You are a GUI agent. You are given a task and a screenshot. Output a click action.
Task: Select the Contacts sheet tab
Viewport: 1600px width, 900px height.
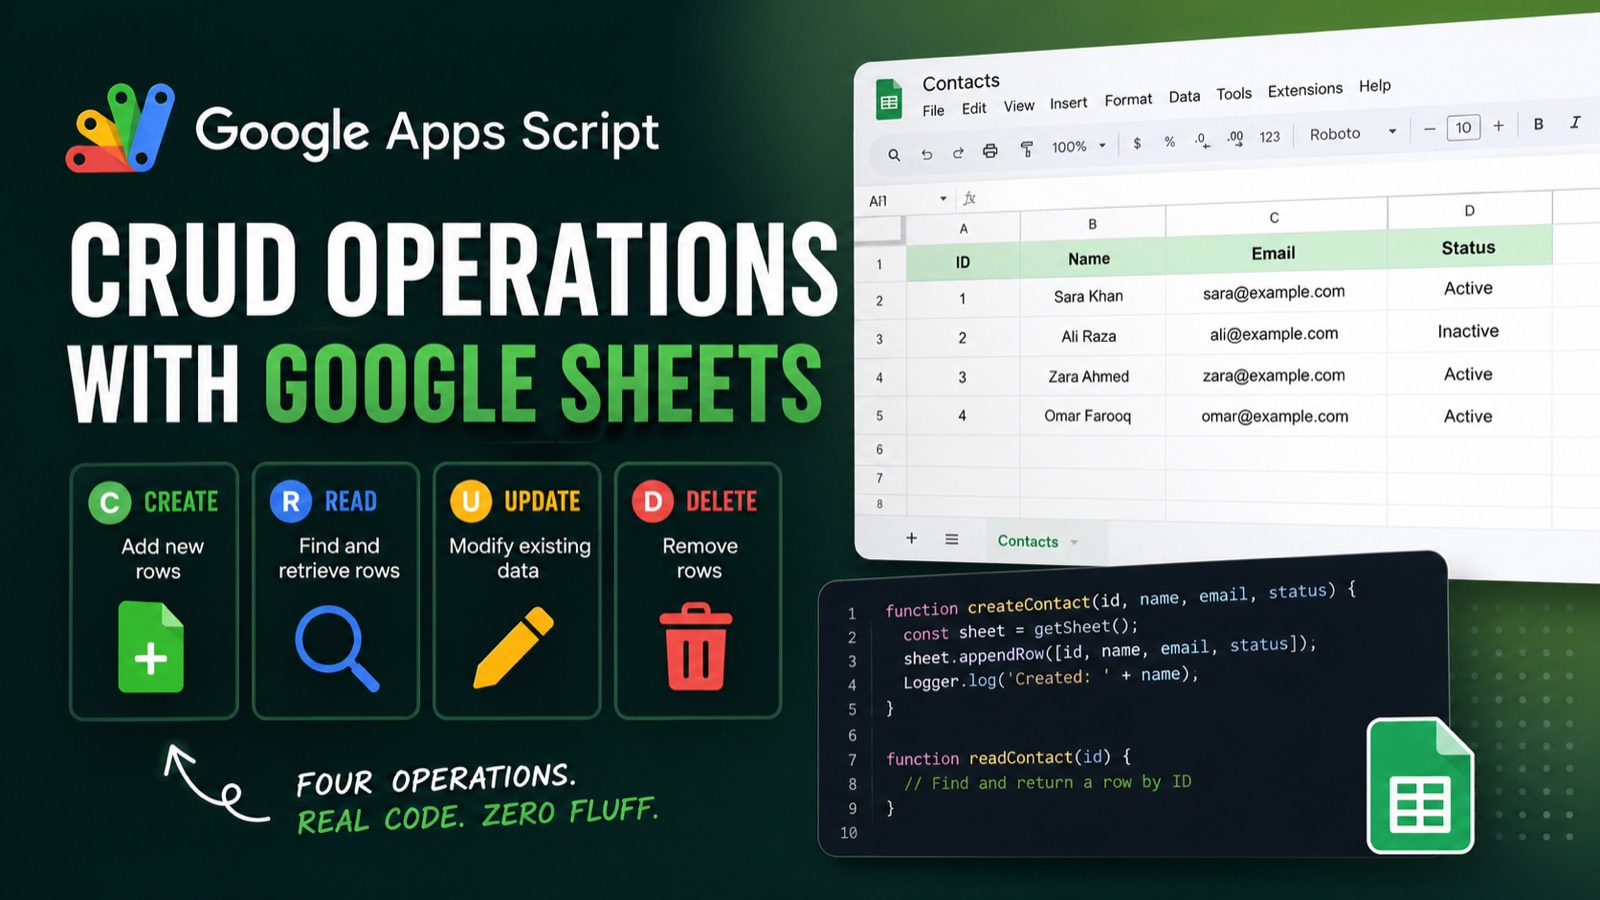click(x=1028, y=541)
